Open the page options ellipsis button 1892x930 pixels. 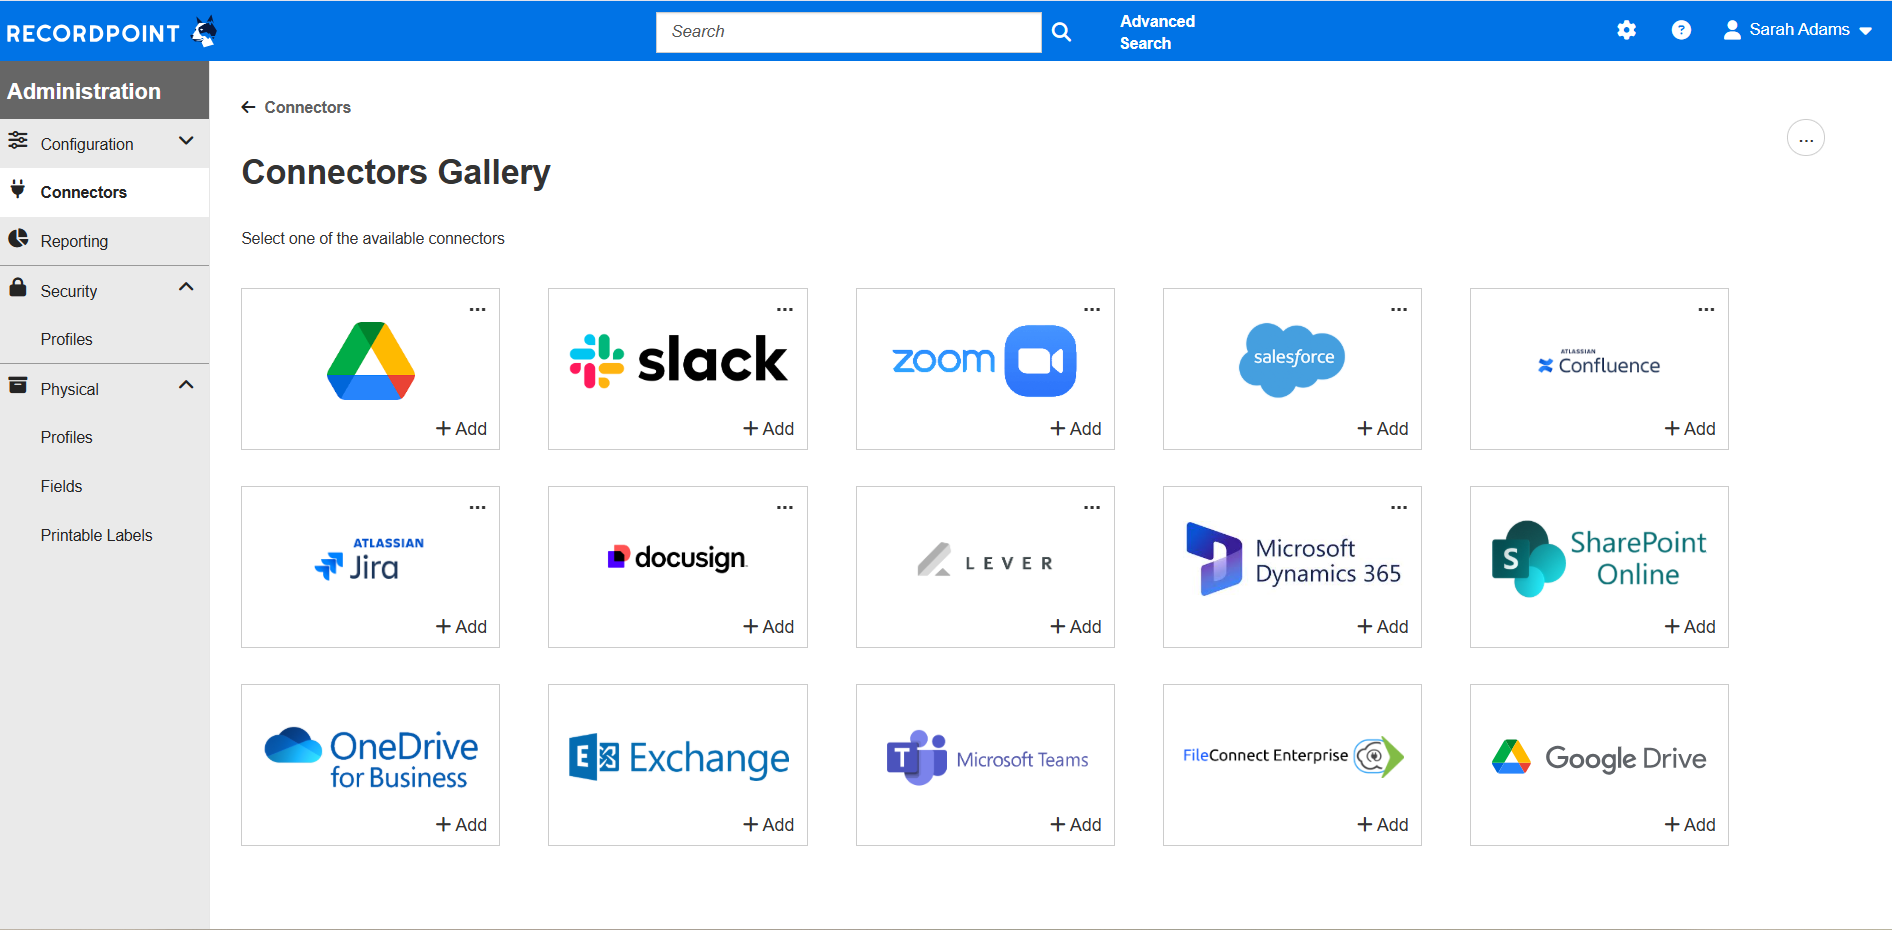click(x=1806, y=138)
